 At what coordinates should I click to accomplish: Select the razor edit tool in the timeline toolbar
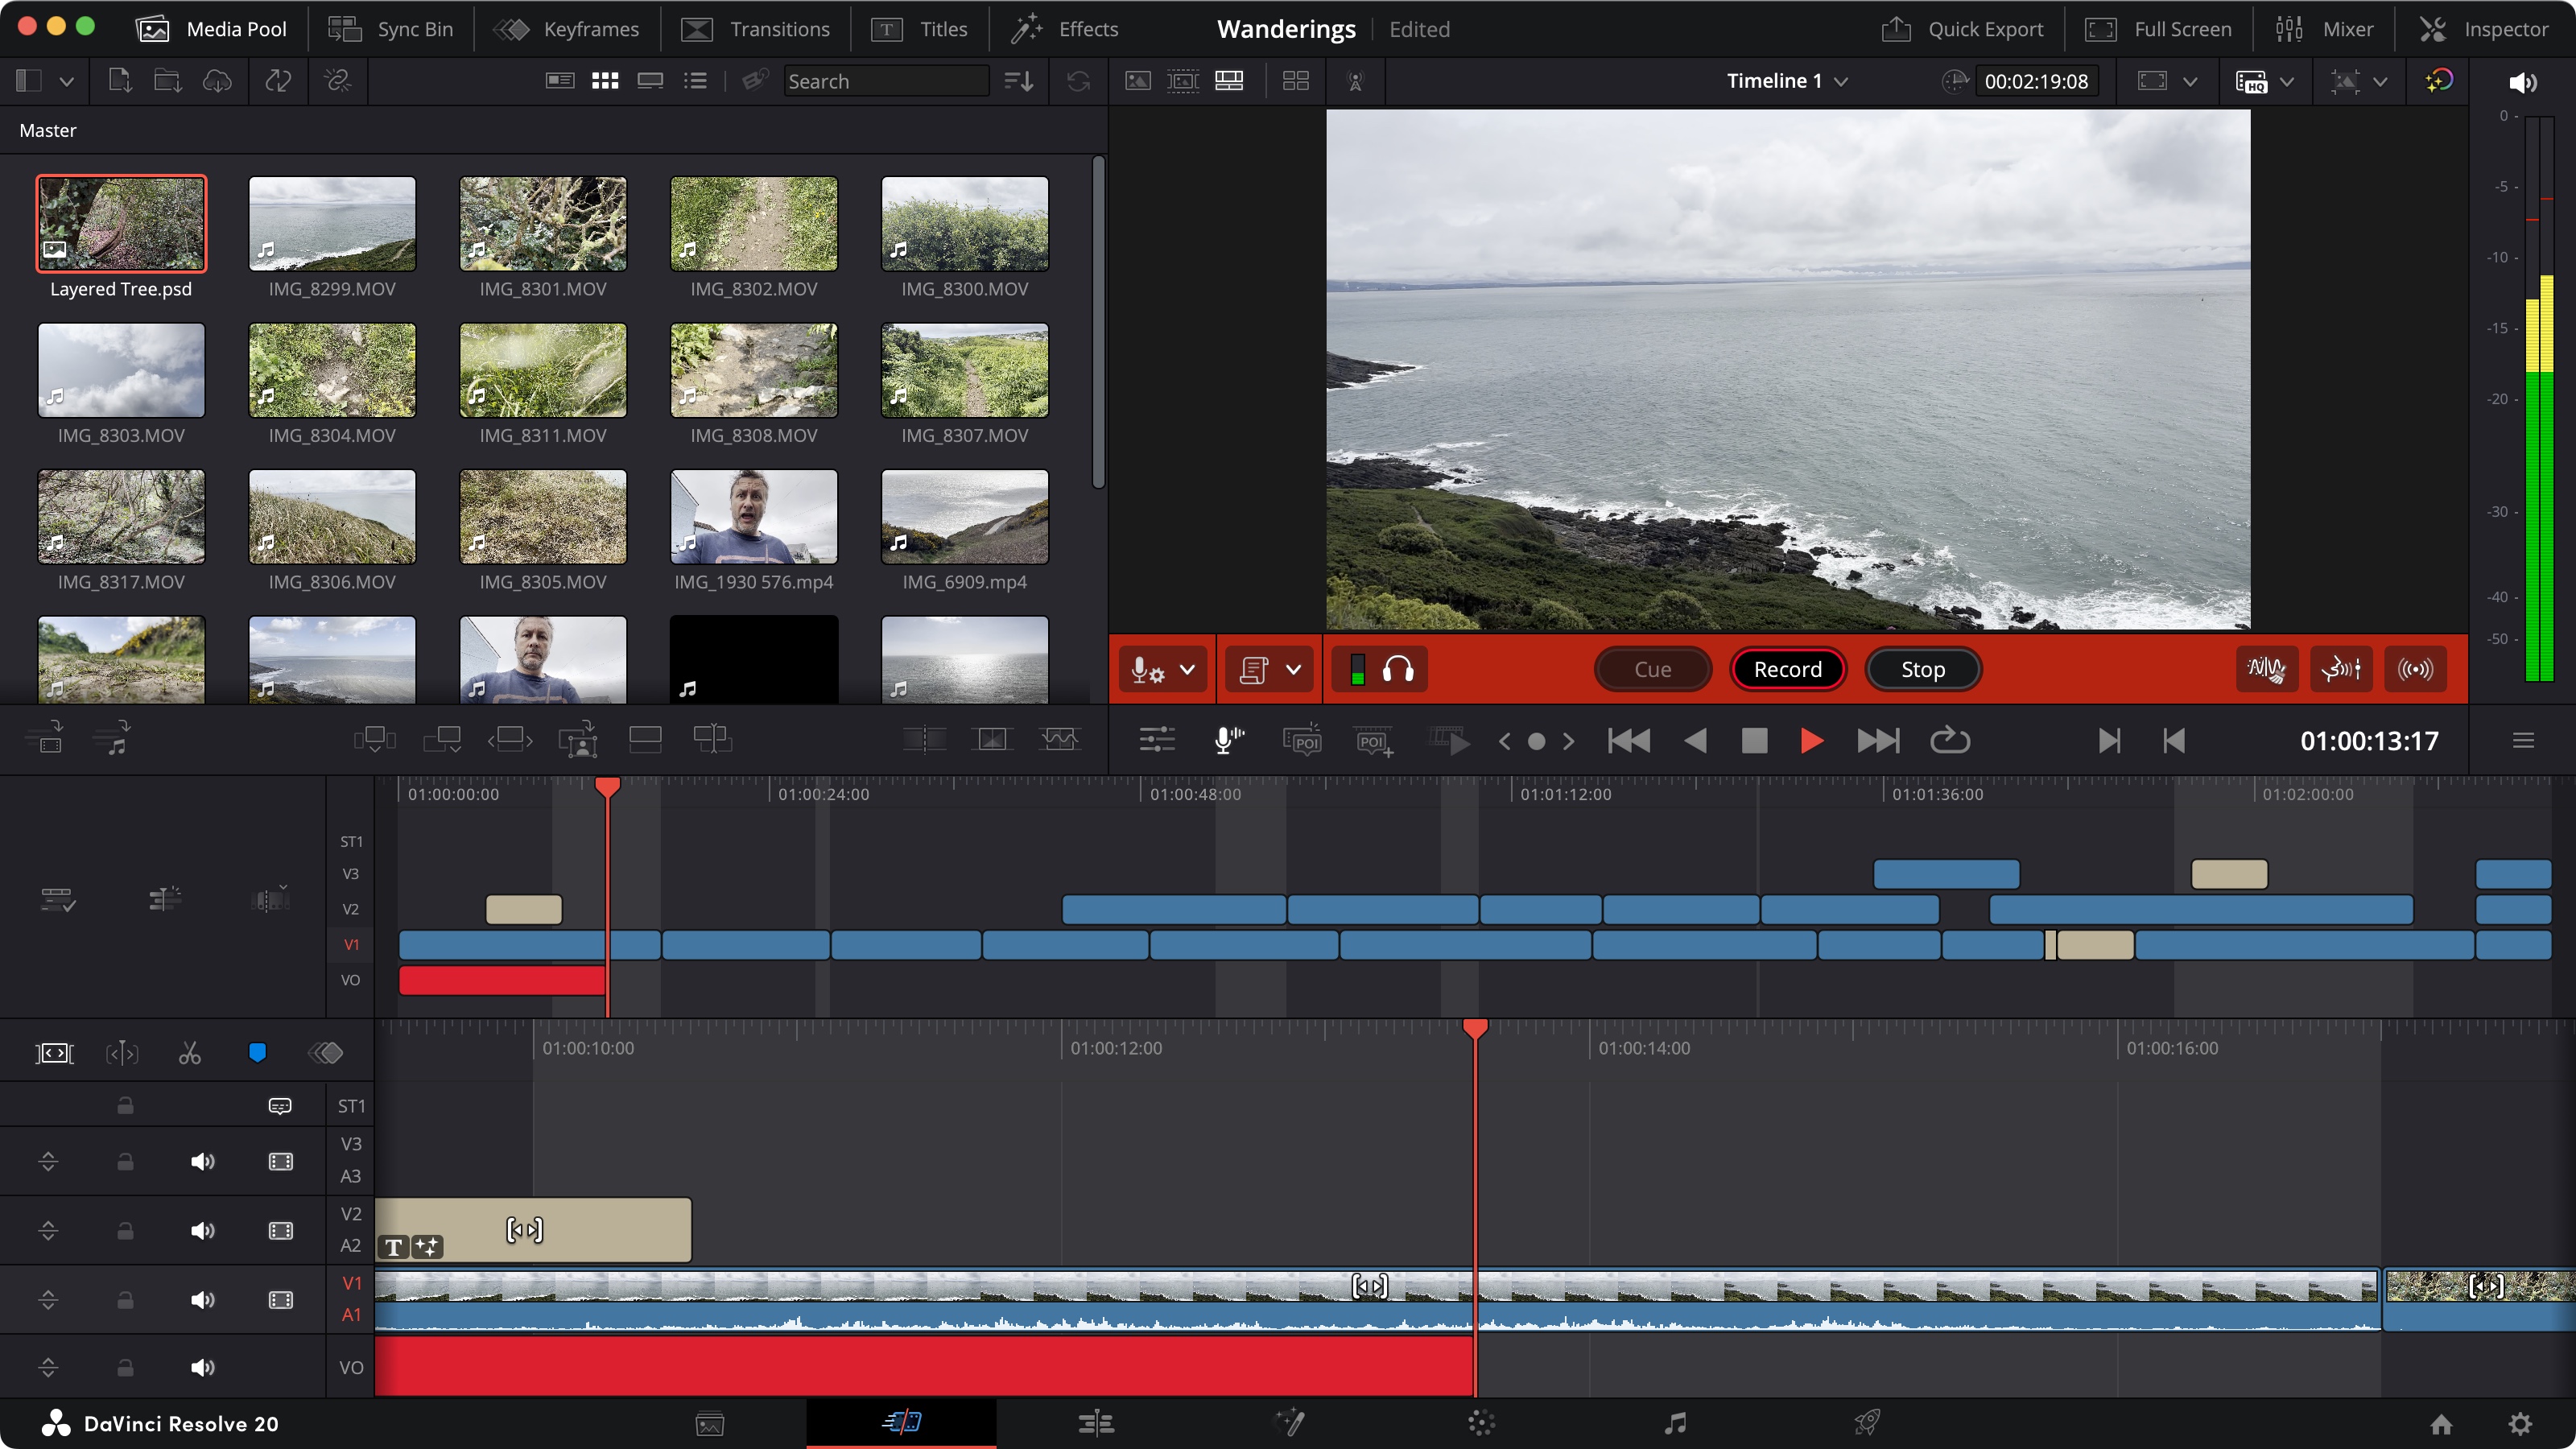[189, 1052]
